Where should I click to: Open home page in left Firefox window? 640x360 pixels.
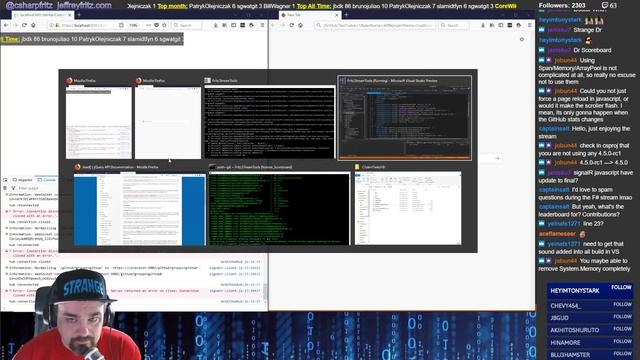coord(33,25)
